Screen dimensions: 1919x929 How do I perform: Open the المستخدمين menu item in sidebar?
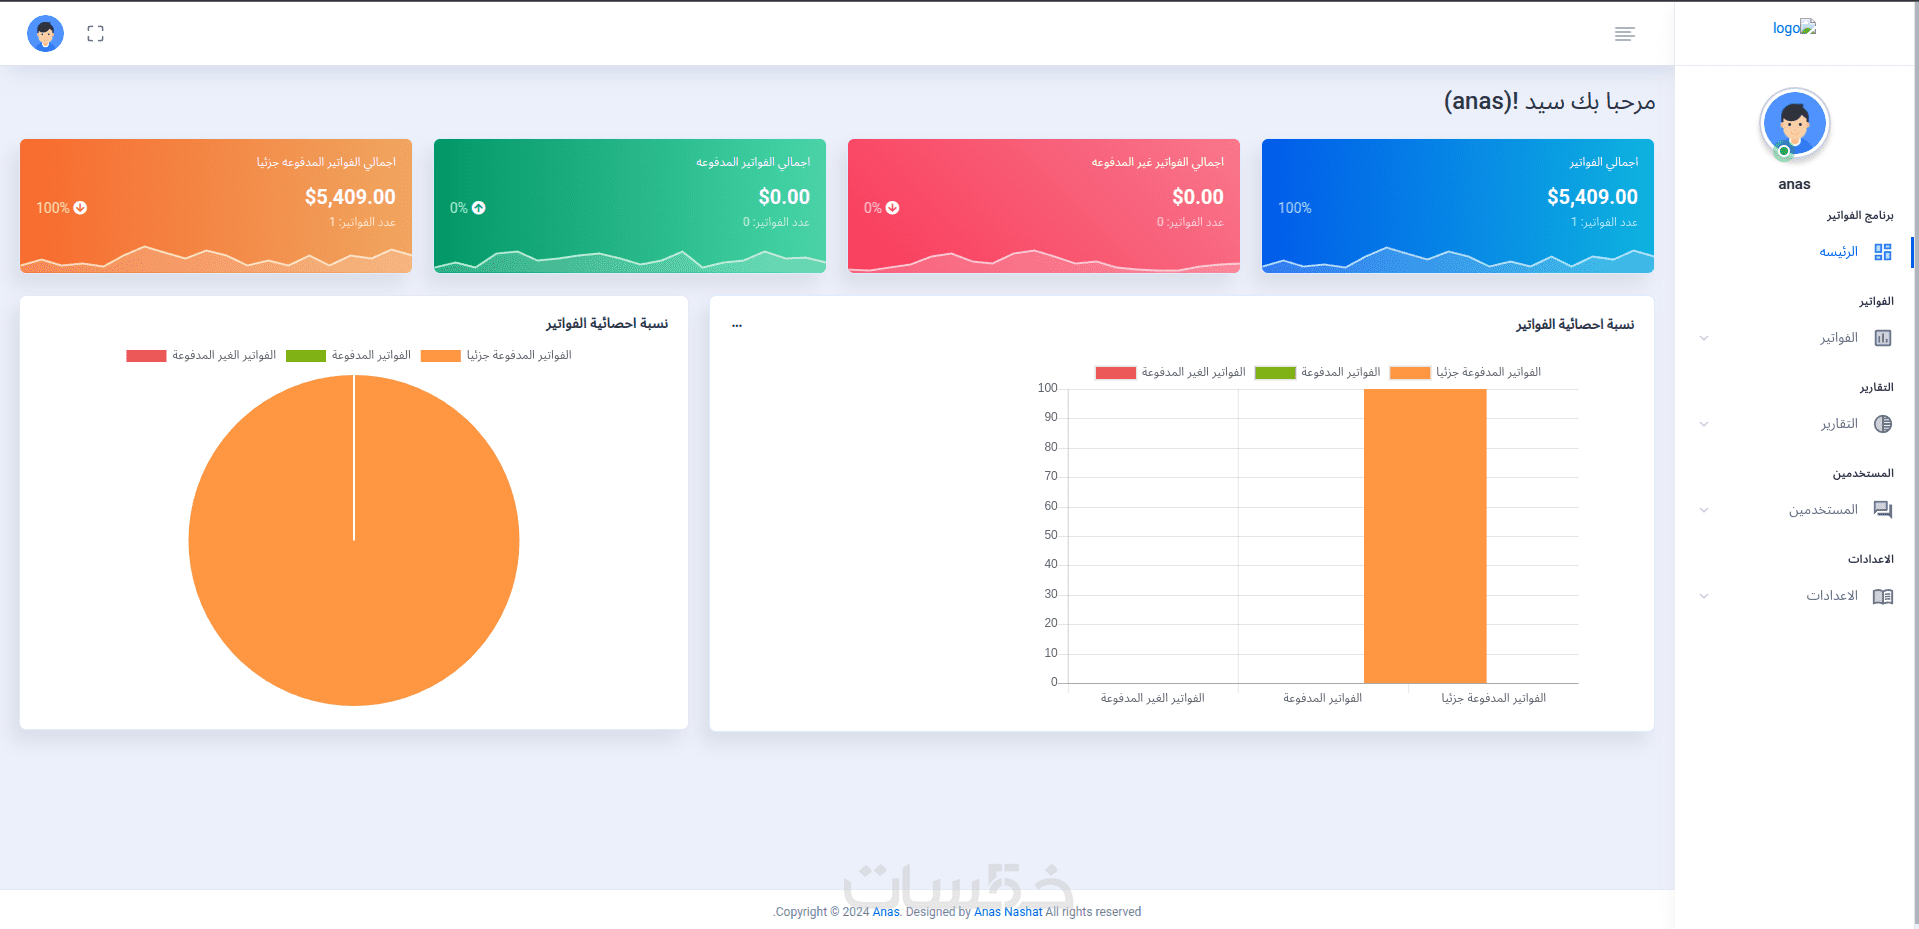1823,510
